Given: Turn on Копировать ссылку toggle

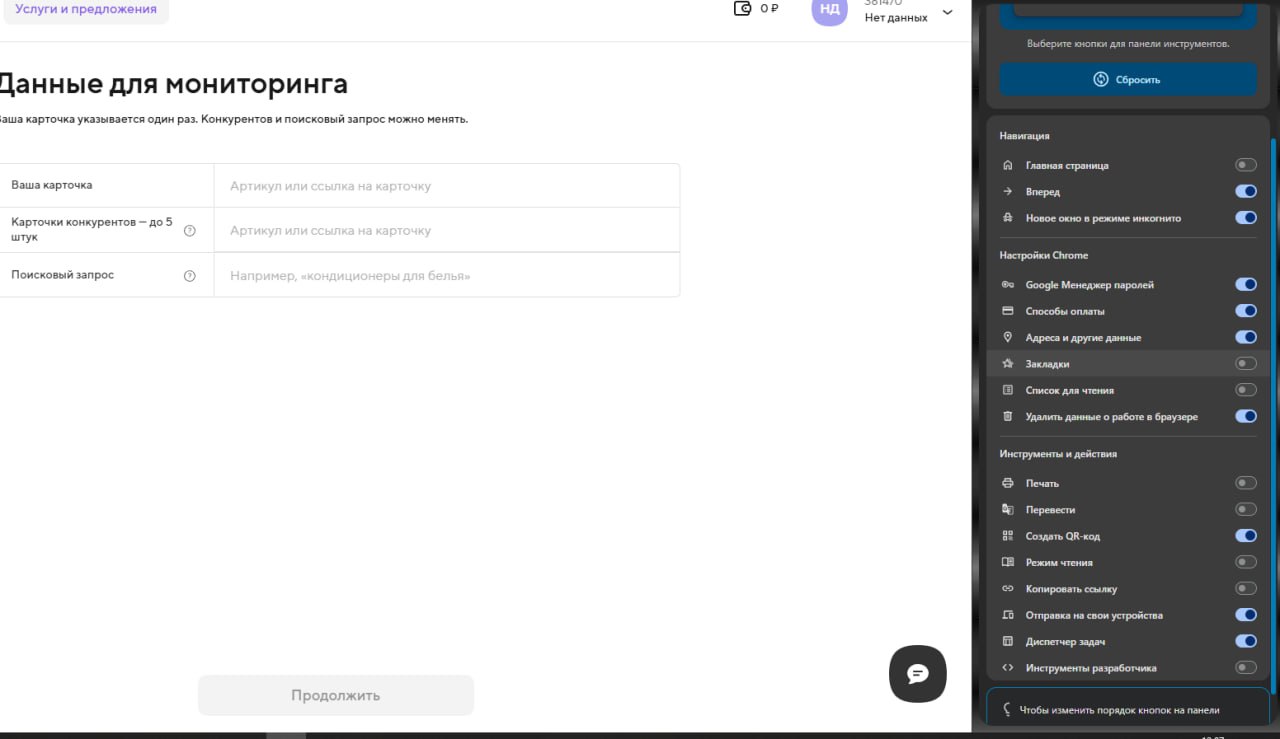Looking at the screenshot, I should (x=1246, y=588).
